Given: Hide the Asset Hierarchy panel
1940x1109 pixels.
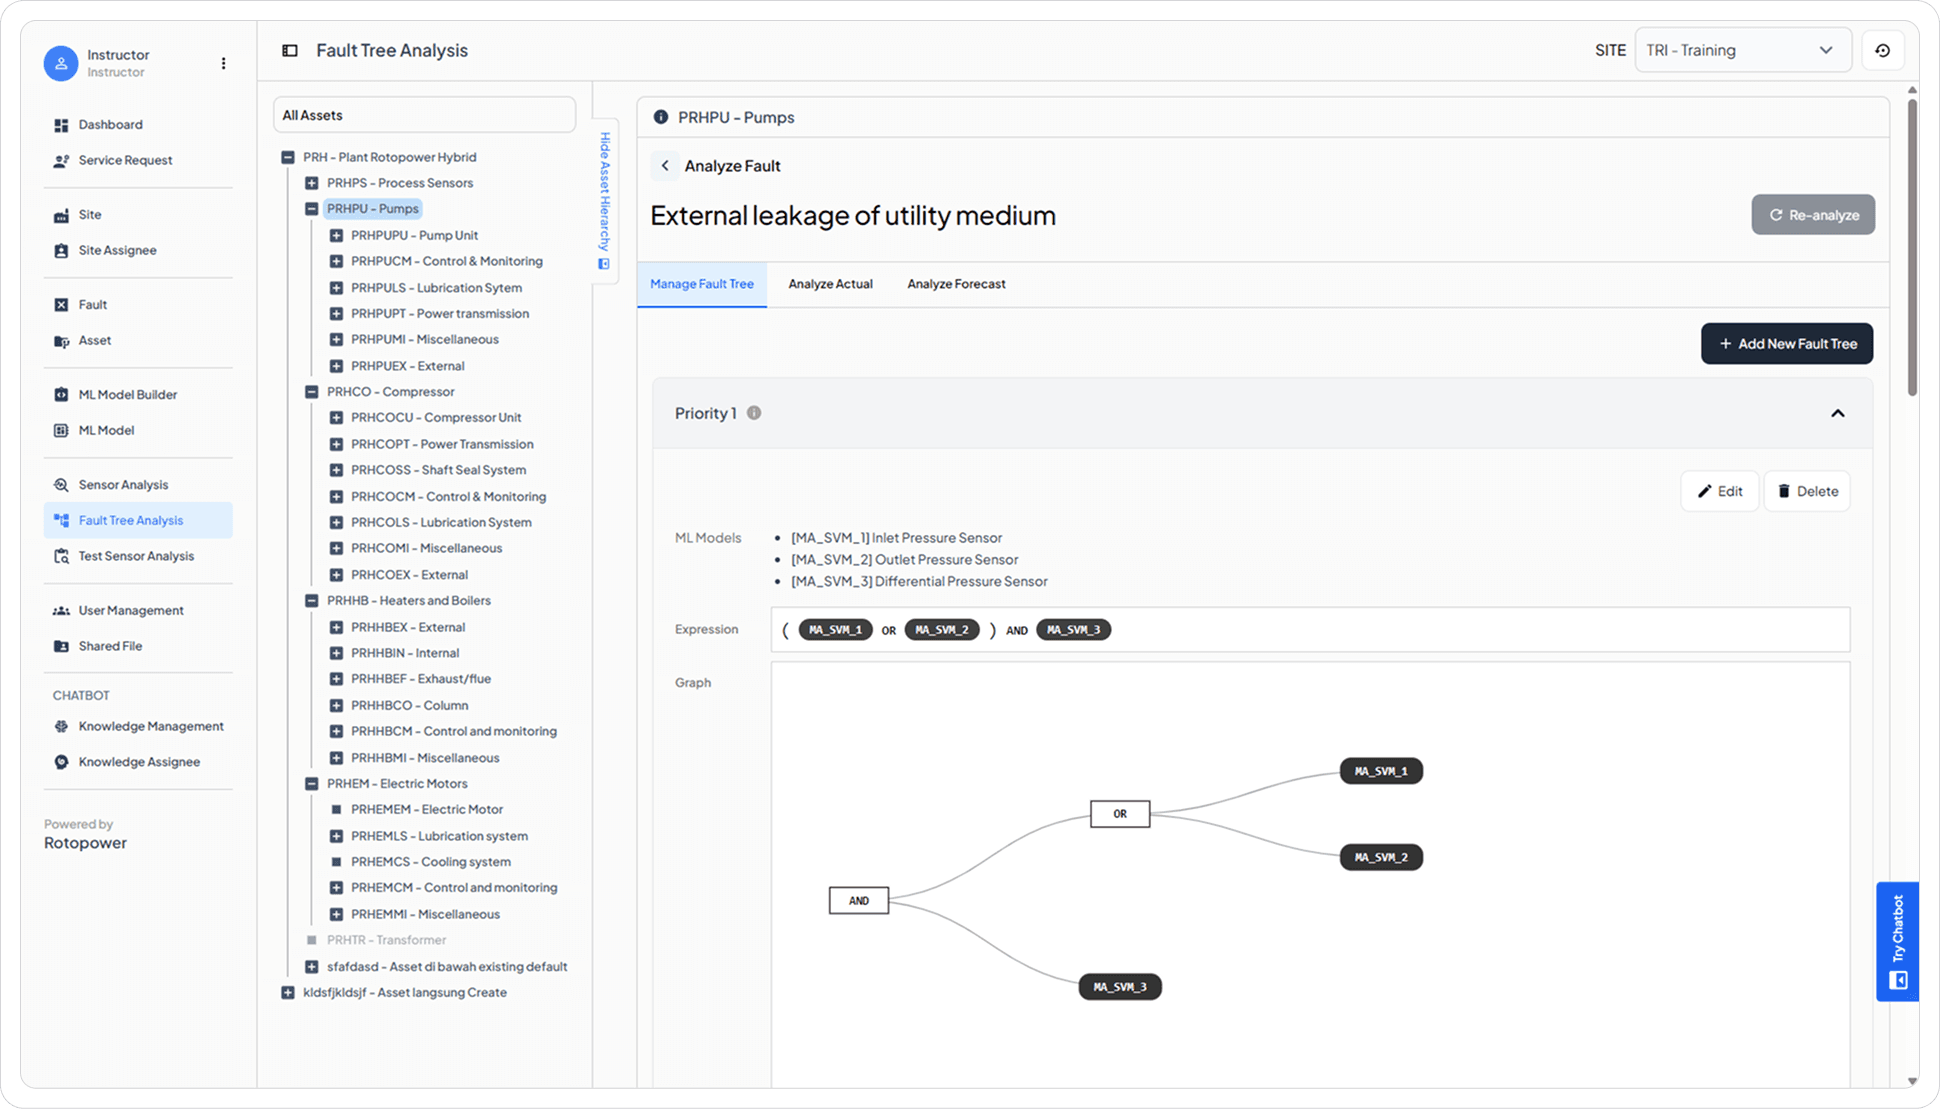Looking at the screenshot, I should tap(604, 200).
